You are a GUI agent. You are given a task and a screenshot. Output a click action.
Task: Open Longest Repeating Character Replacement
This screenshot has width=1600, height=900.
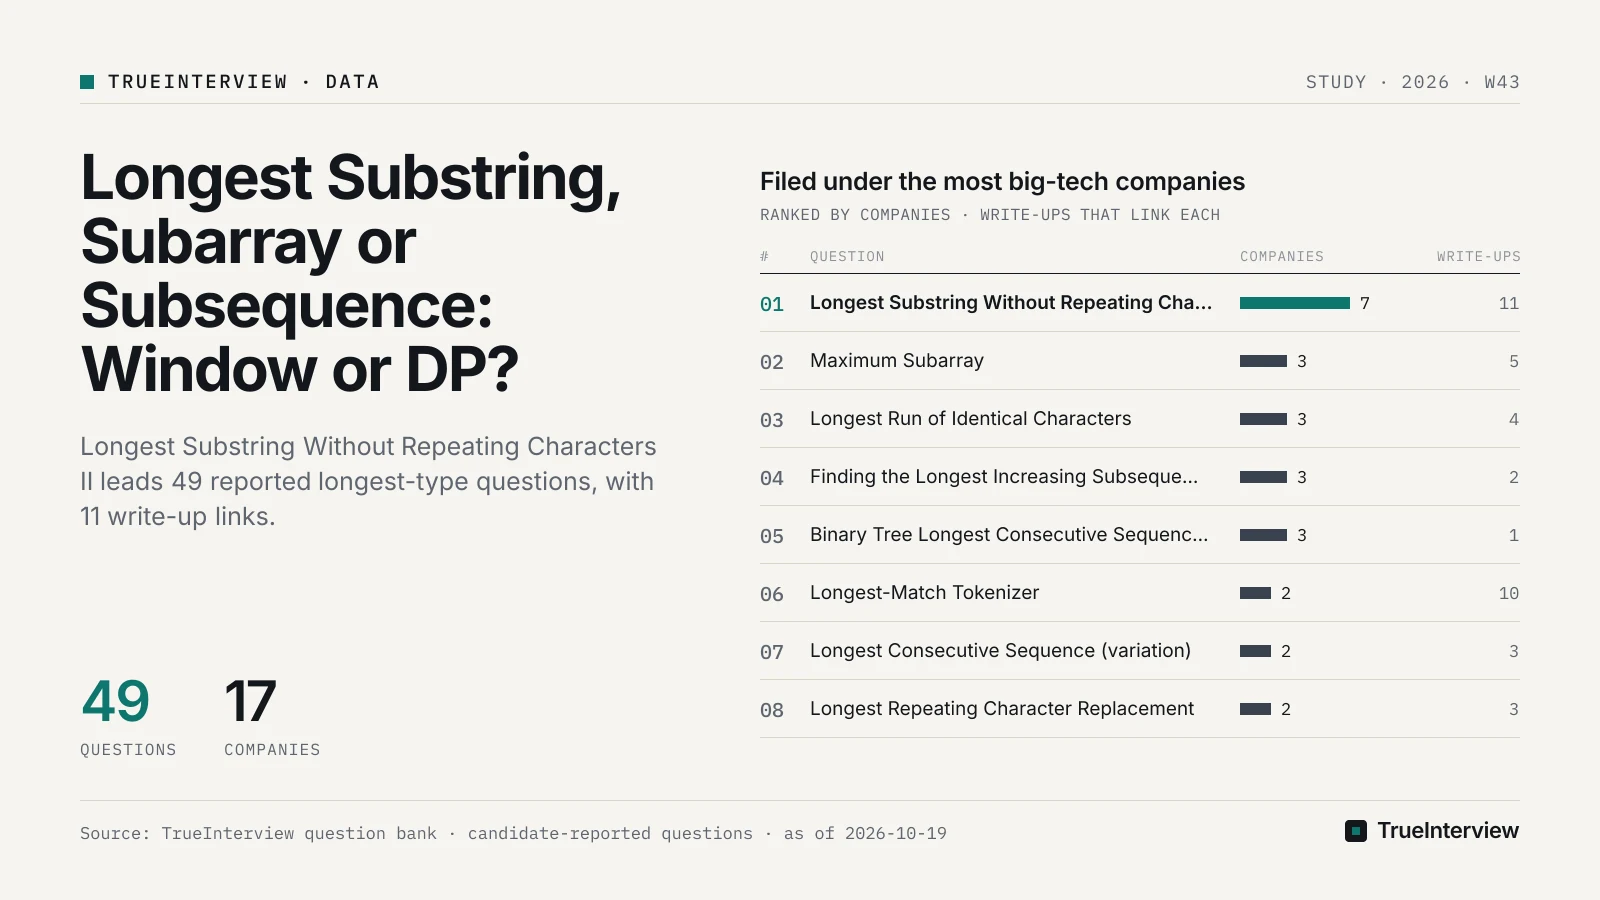(x=1140, y=709)
